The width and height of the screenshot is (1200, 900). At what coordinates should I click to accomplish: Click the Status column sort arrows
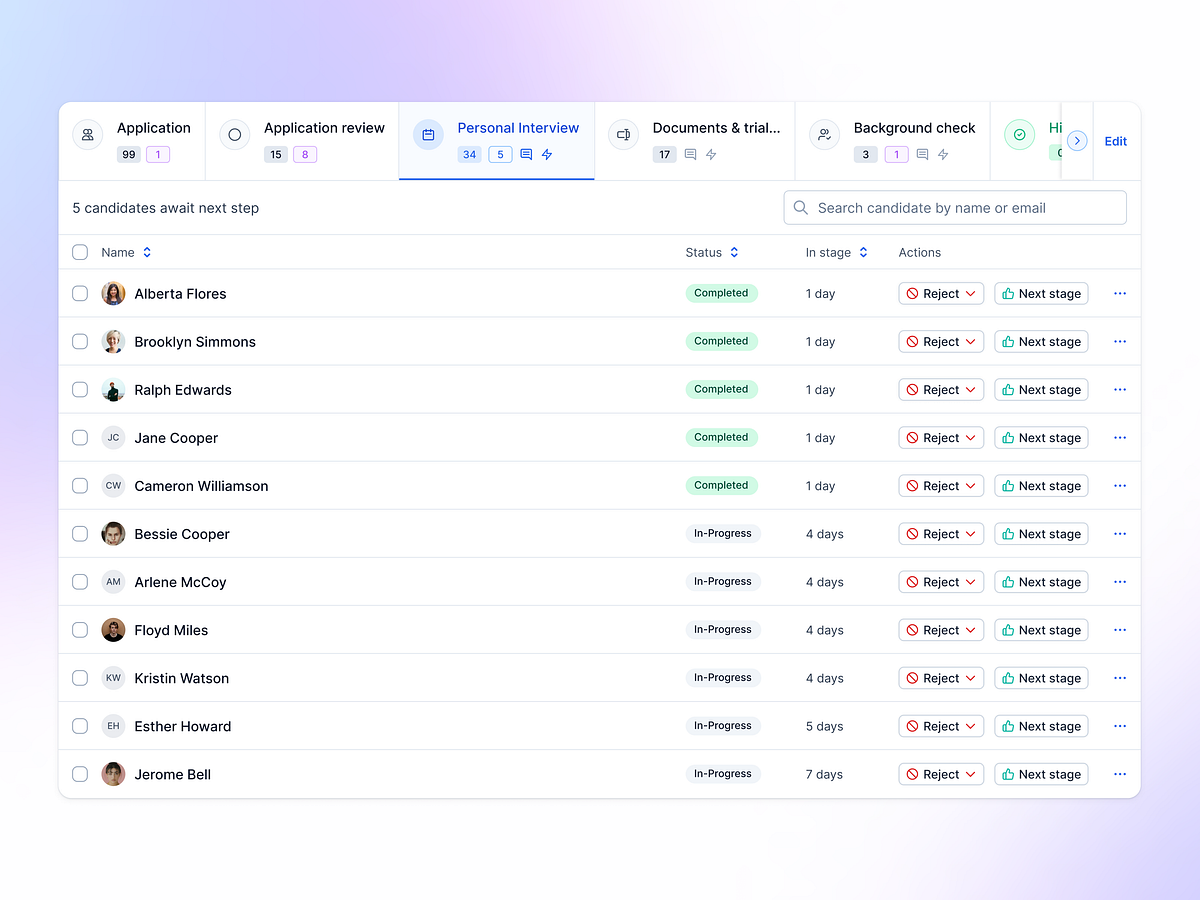(735, 252)
